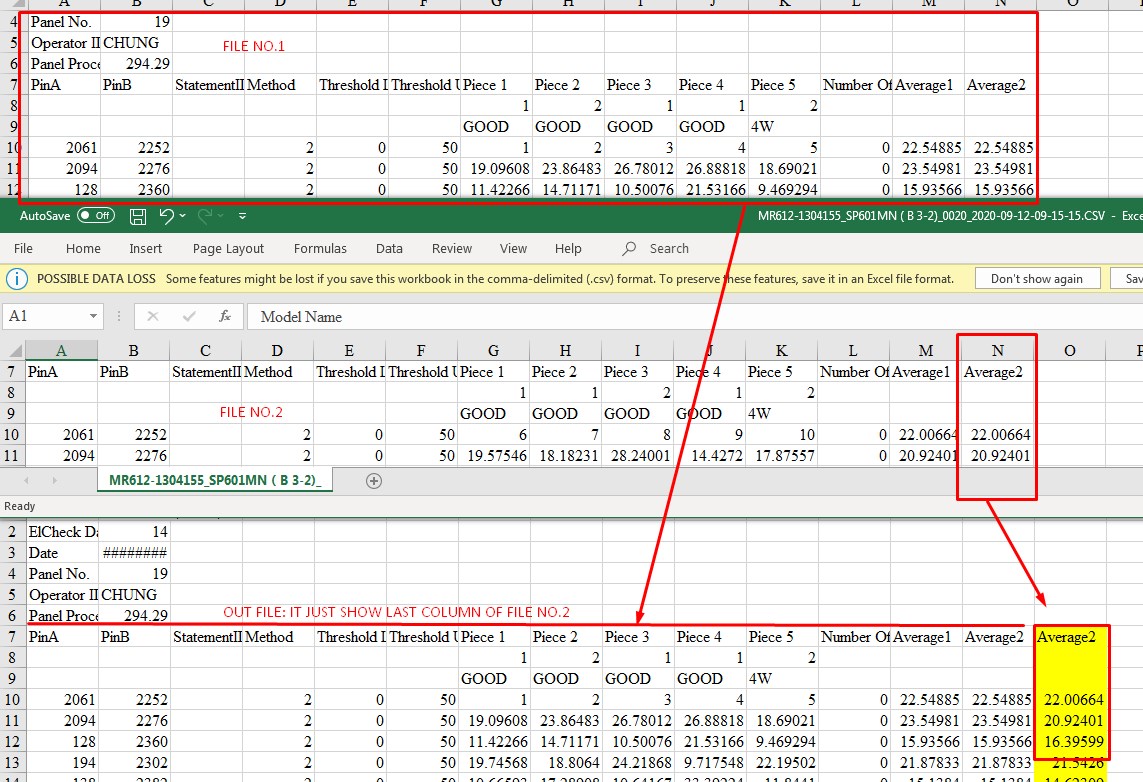Screen dimensions: 1143x782
Task: Click the Redo arrow icon
Action: [x=205, y=216]
